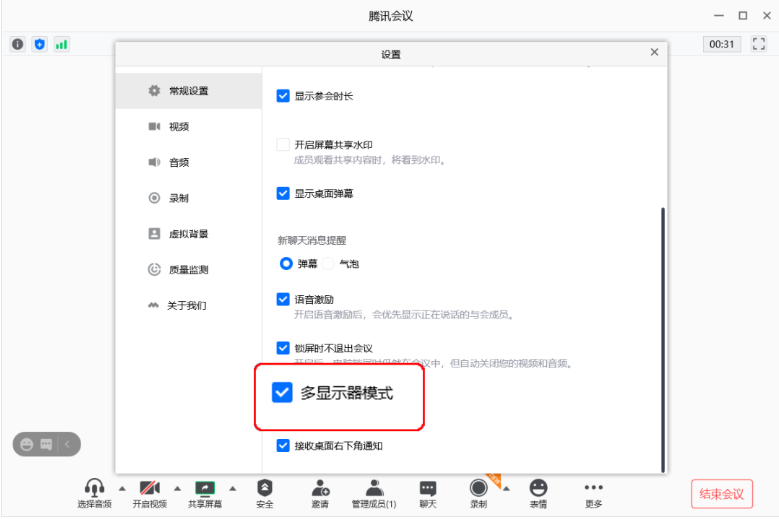Image resolution: width=779 pixels, height=519 pixels.
Task: Click the security shield icon in toolbar
Action: click(264, 488)
